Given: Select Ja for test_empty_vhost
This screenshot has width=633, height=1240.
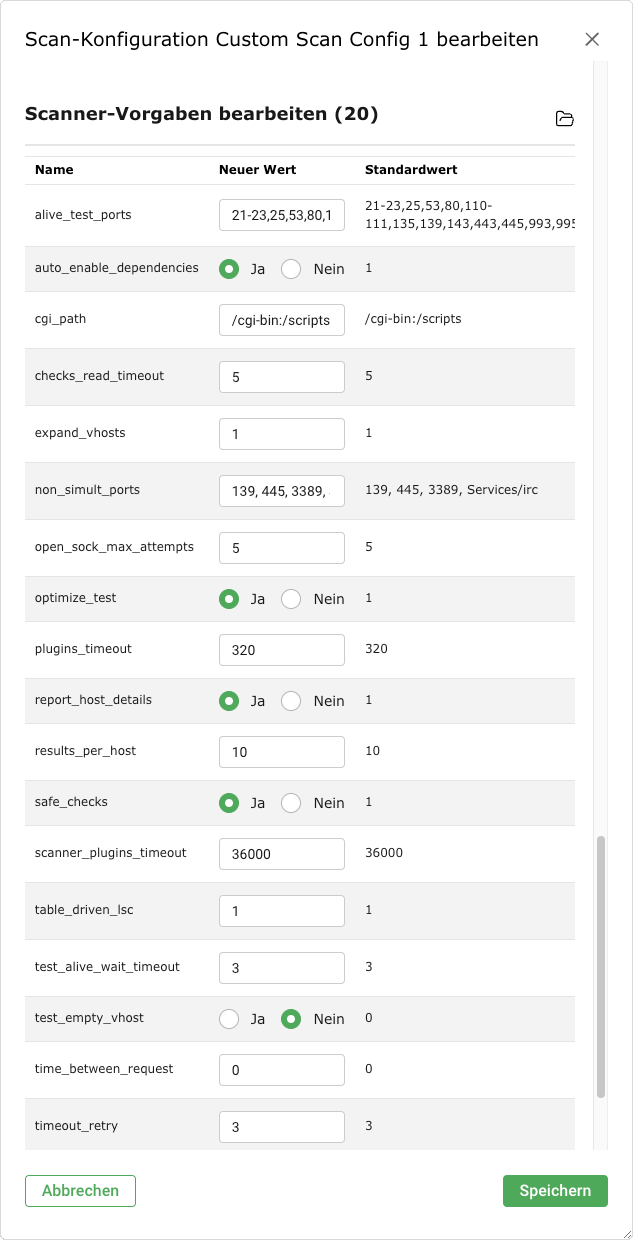Looking at the screenshot, I should [229, 1019].
